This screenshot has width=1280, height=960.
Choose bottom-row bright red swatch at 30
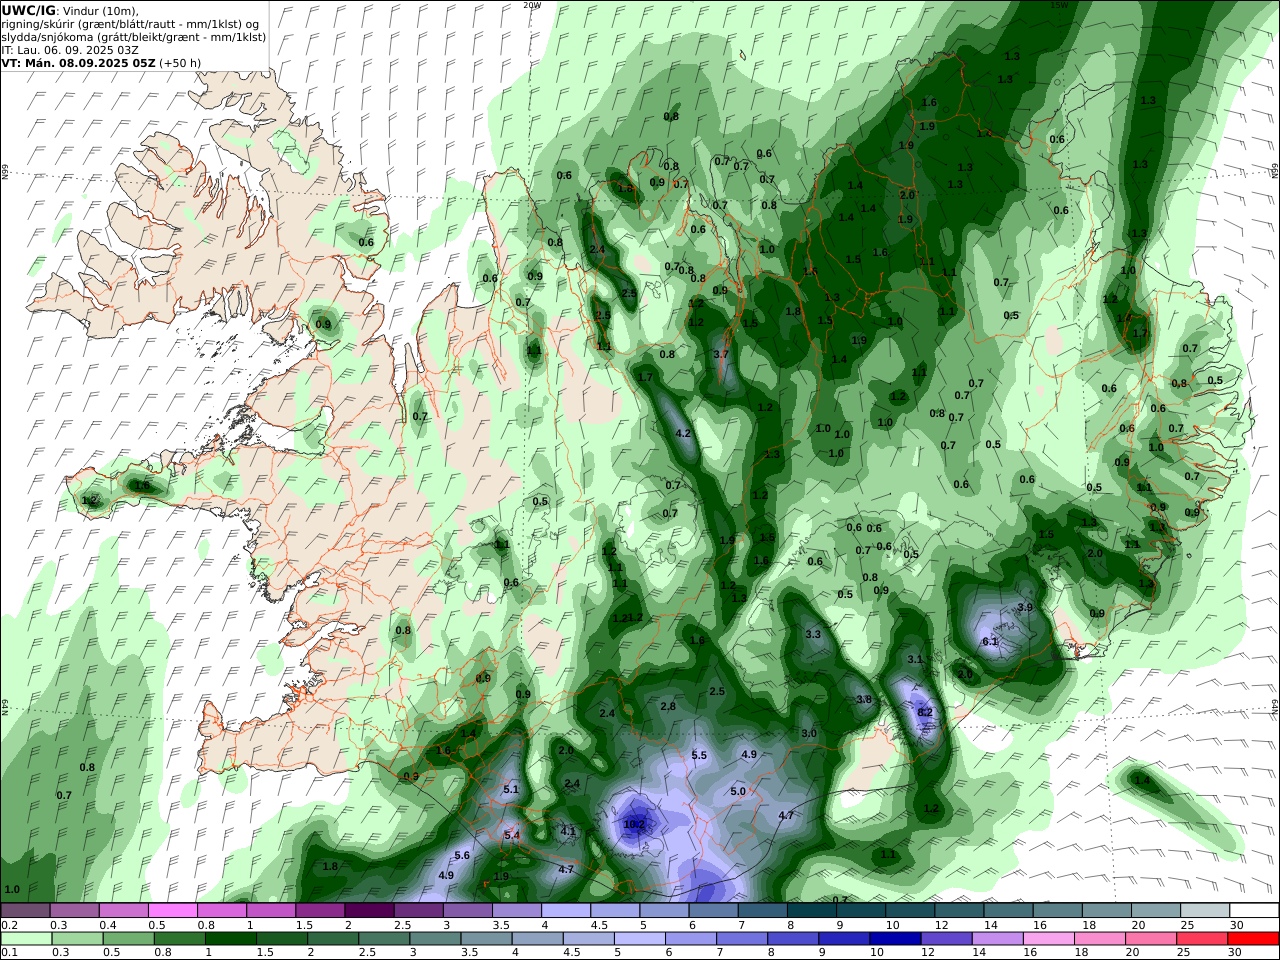[x=1255, y=939]
